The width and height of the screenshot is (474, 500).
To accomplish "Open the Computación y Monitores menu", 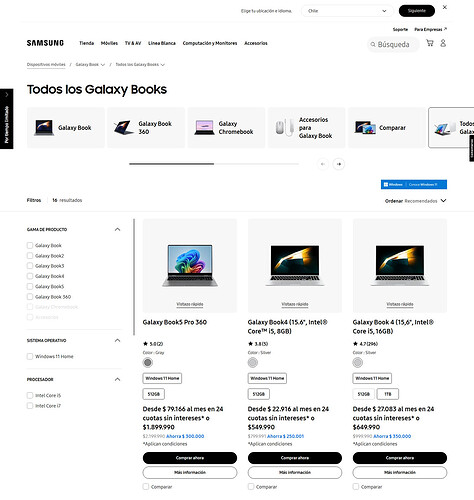I will coord(210,43).
